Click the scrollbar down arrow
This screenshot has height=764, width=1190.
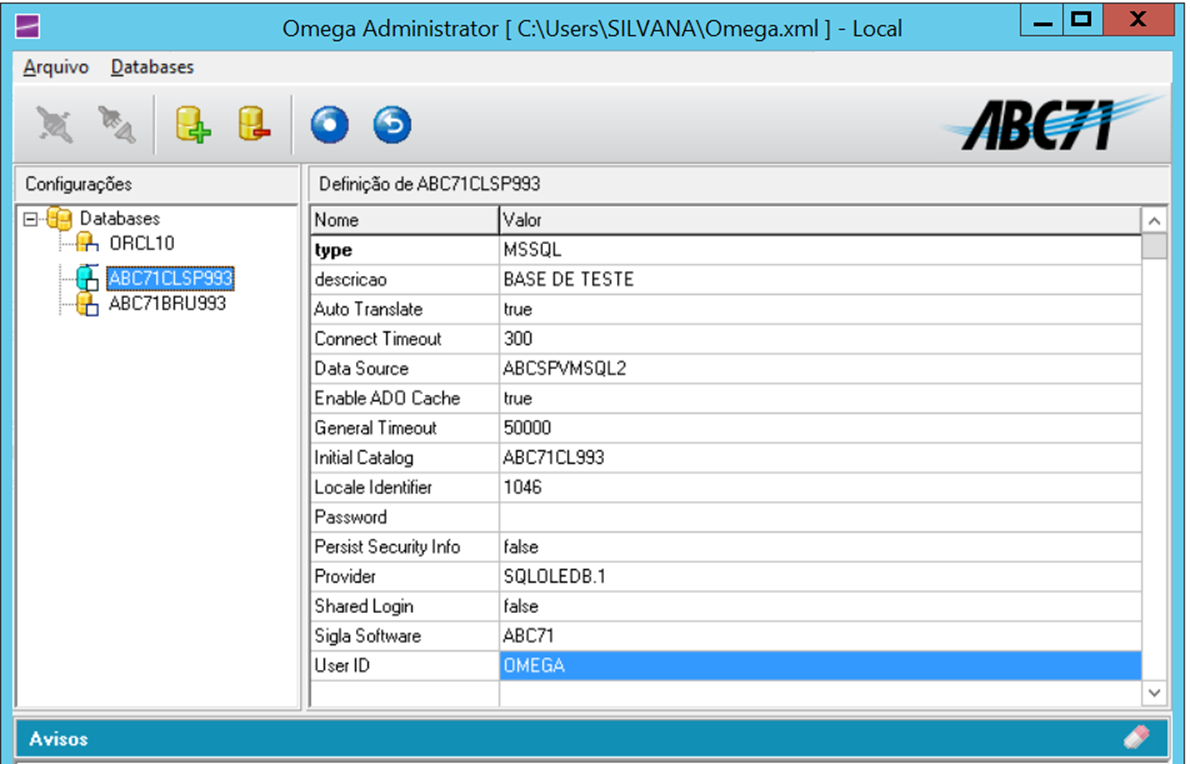tap(1154, 693)
